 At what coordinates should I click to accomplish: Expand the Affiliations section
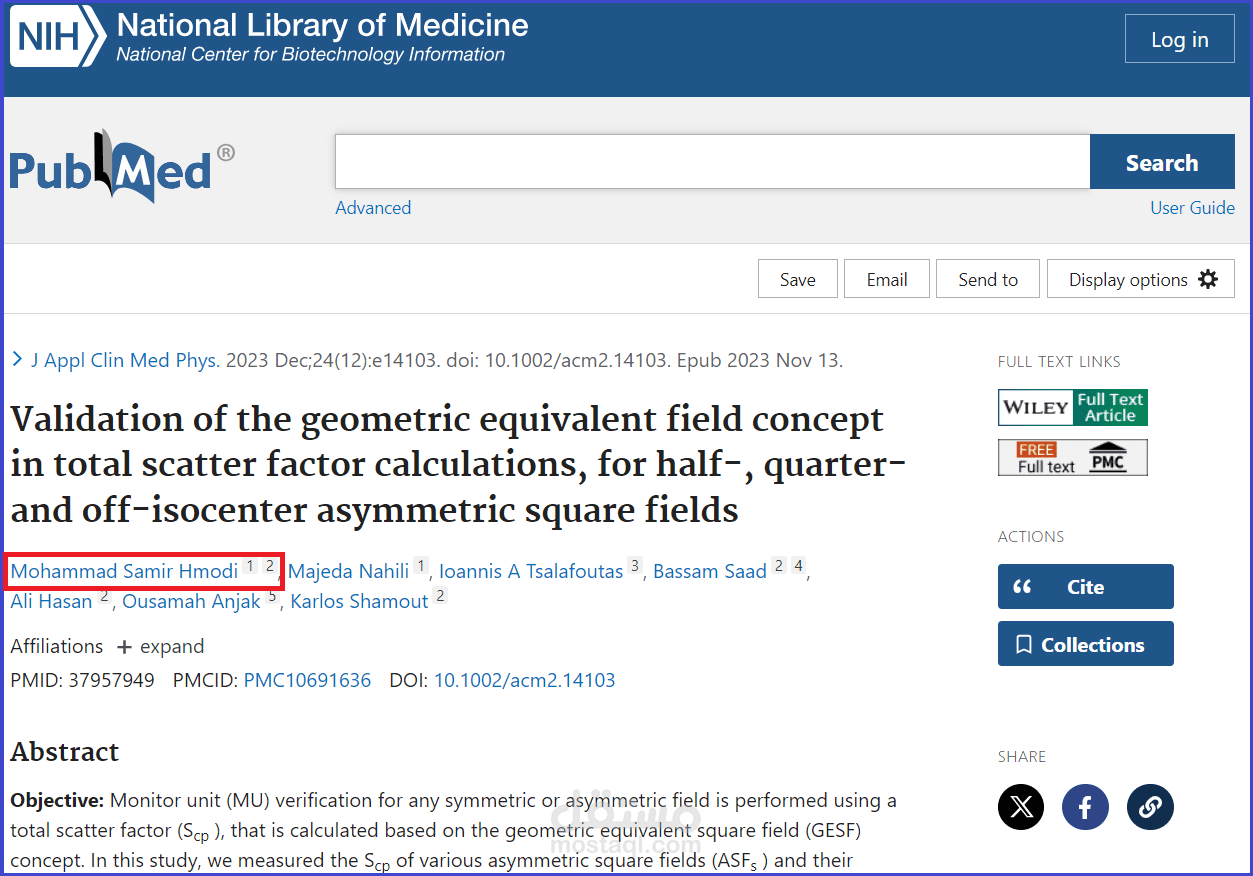click(161, 647)
